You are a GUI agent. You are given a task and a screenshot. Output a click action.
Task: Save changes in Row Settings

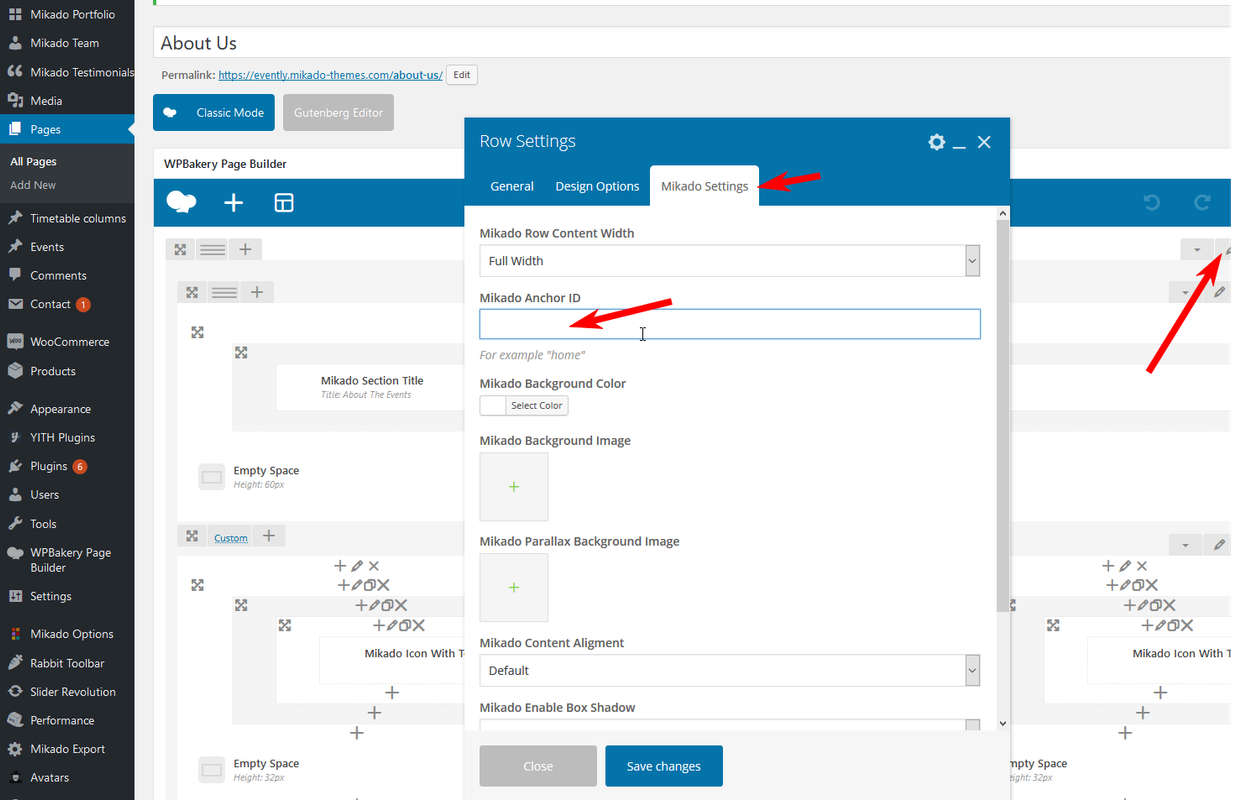click(x=664, y=766)
